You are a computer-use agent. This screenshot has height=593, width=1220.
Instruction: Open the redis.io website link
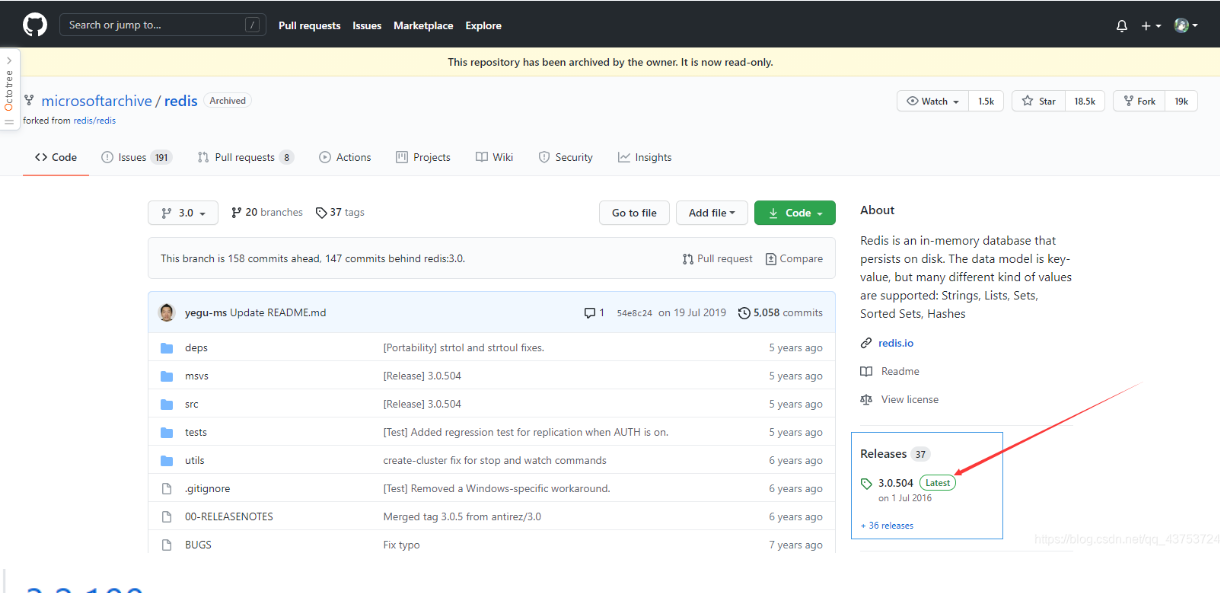(895, 343)
